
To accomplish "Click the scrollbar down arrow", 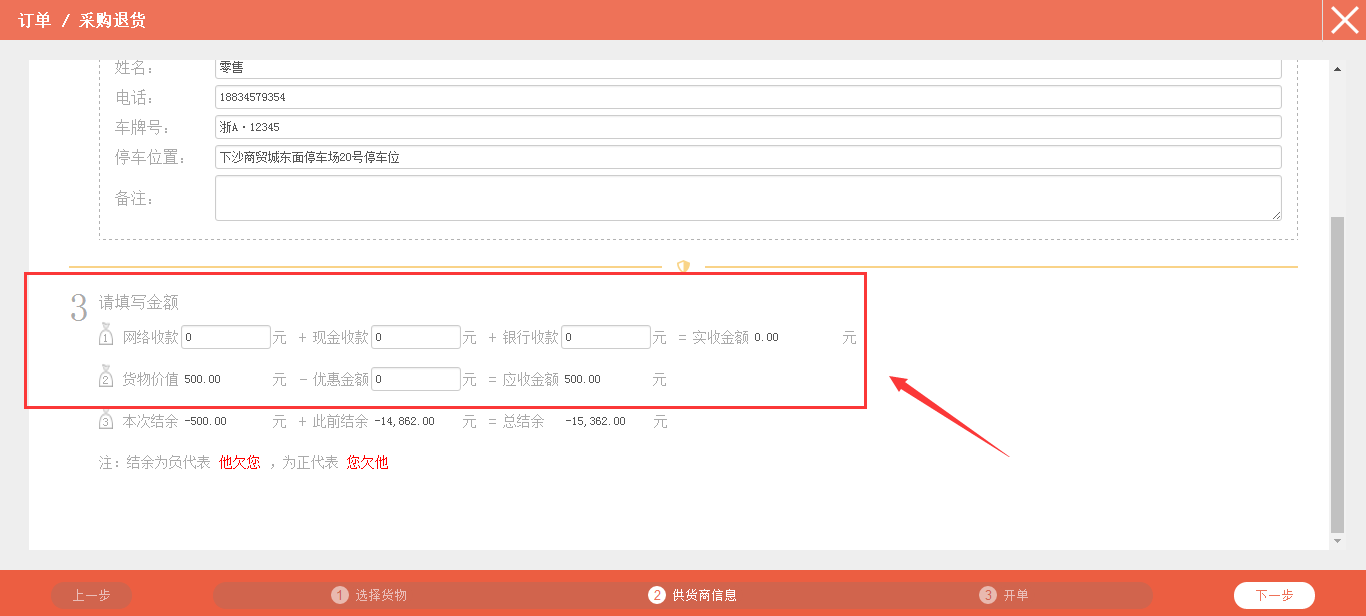I will pos(1337,541).
